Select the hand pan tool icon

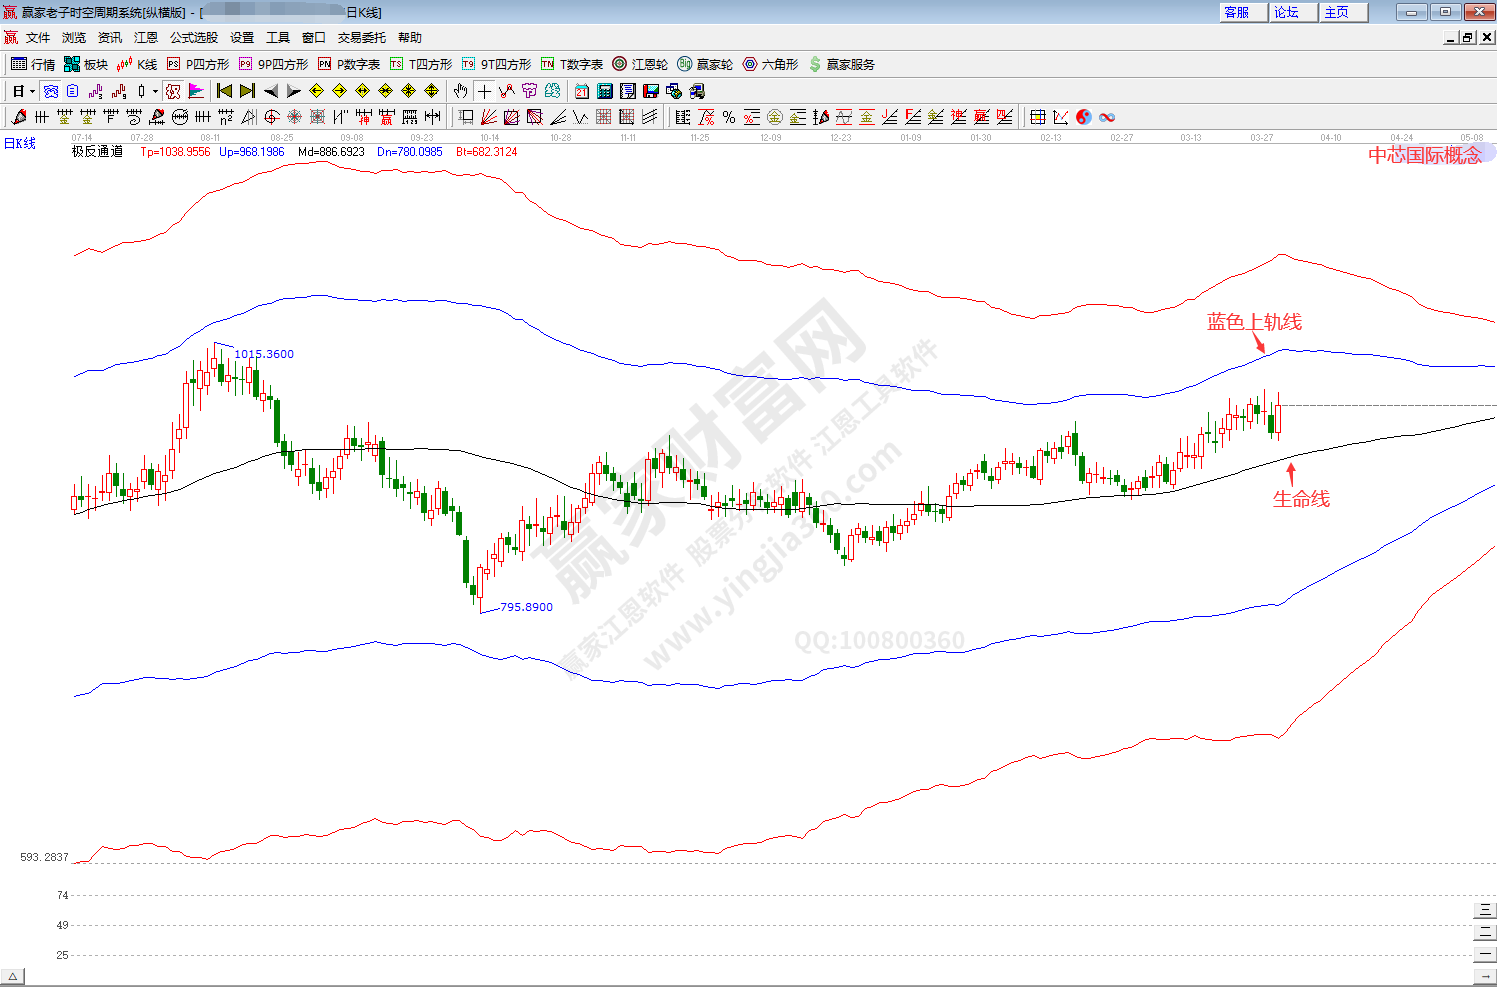pos(460,91)
